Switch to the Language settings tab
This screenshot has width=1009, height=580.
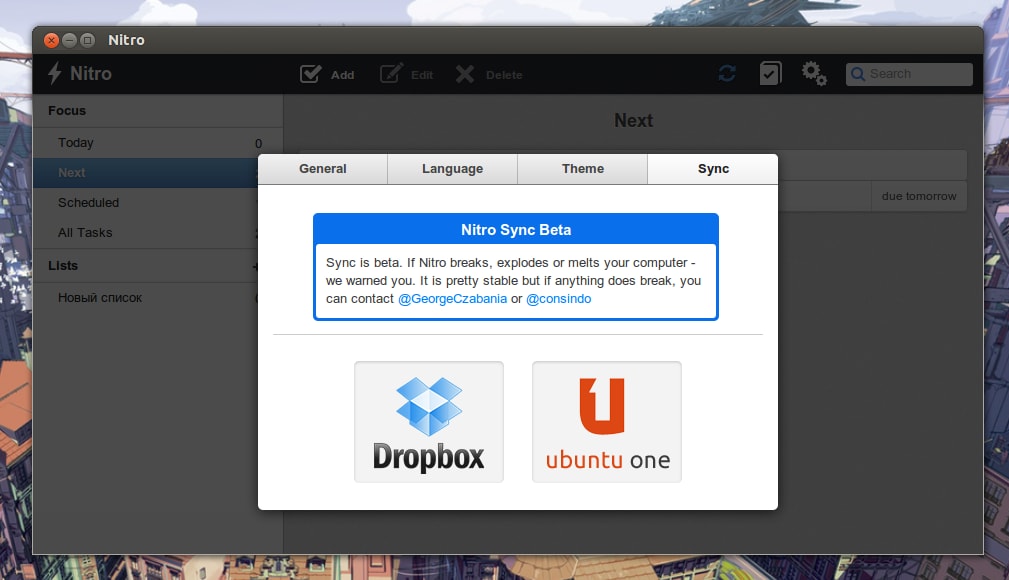click(452, 169)
